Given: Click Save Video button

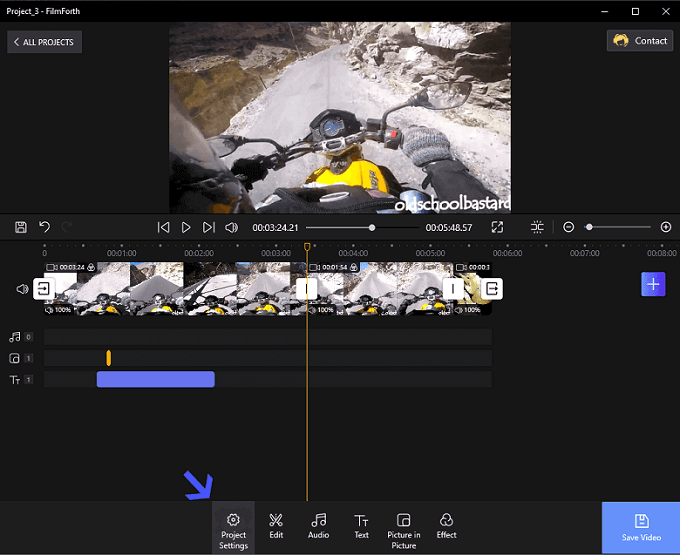Looking at the screenshot, I should (x=641, y=528).
